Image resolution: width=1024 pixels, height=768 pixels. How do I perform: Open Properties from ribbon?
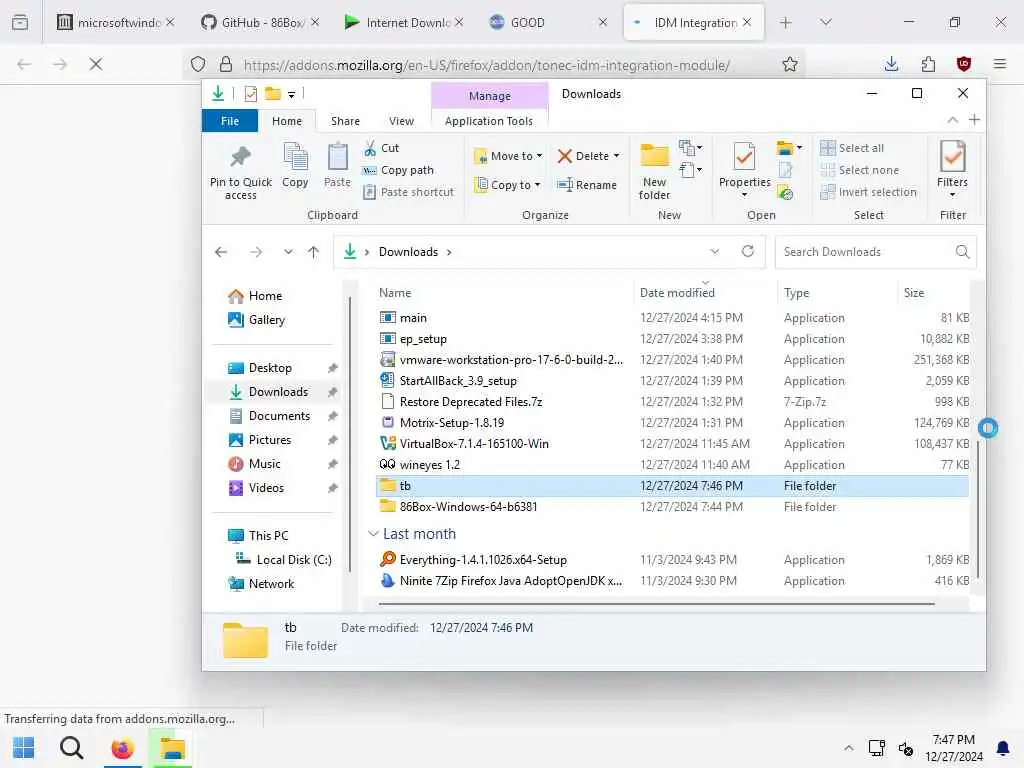click(x=744, y=170)
